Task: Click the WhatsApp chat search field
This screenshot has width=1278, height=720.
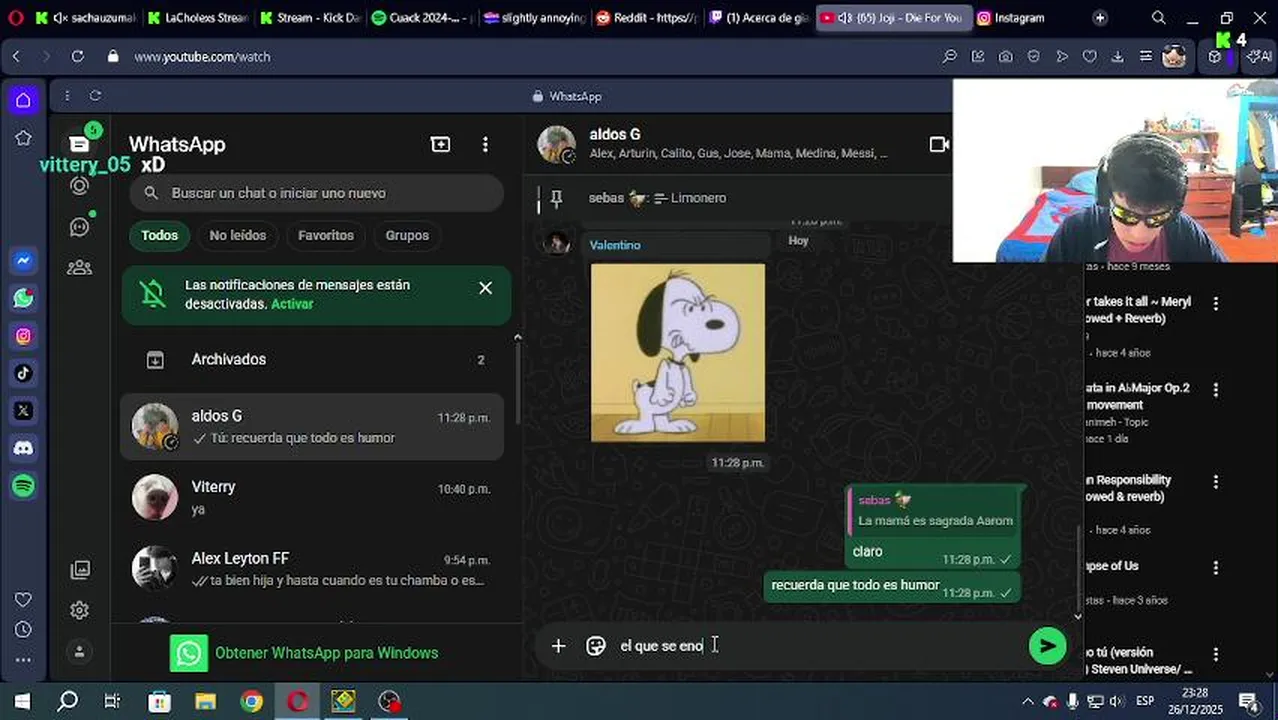Action: (316, 193)
